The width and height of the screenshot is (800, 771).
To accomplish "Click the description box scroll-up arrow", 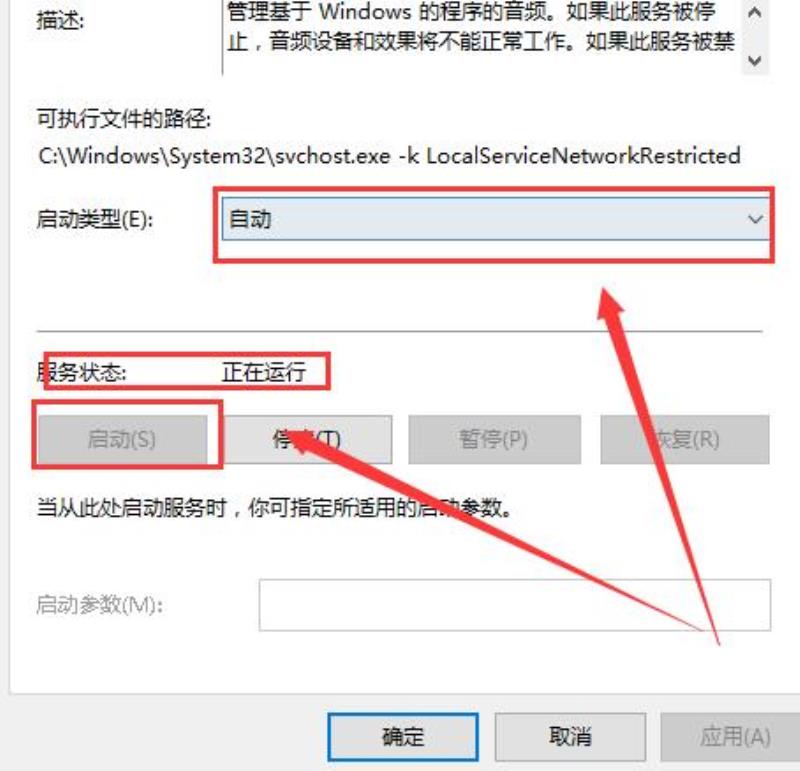I will click(755, 12).
